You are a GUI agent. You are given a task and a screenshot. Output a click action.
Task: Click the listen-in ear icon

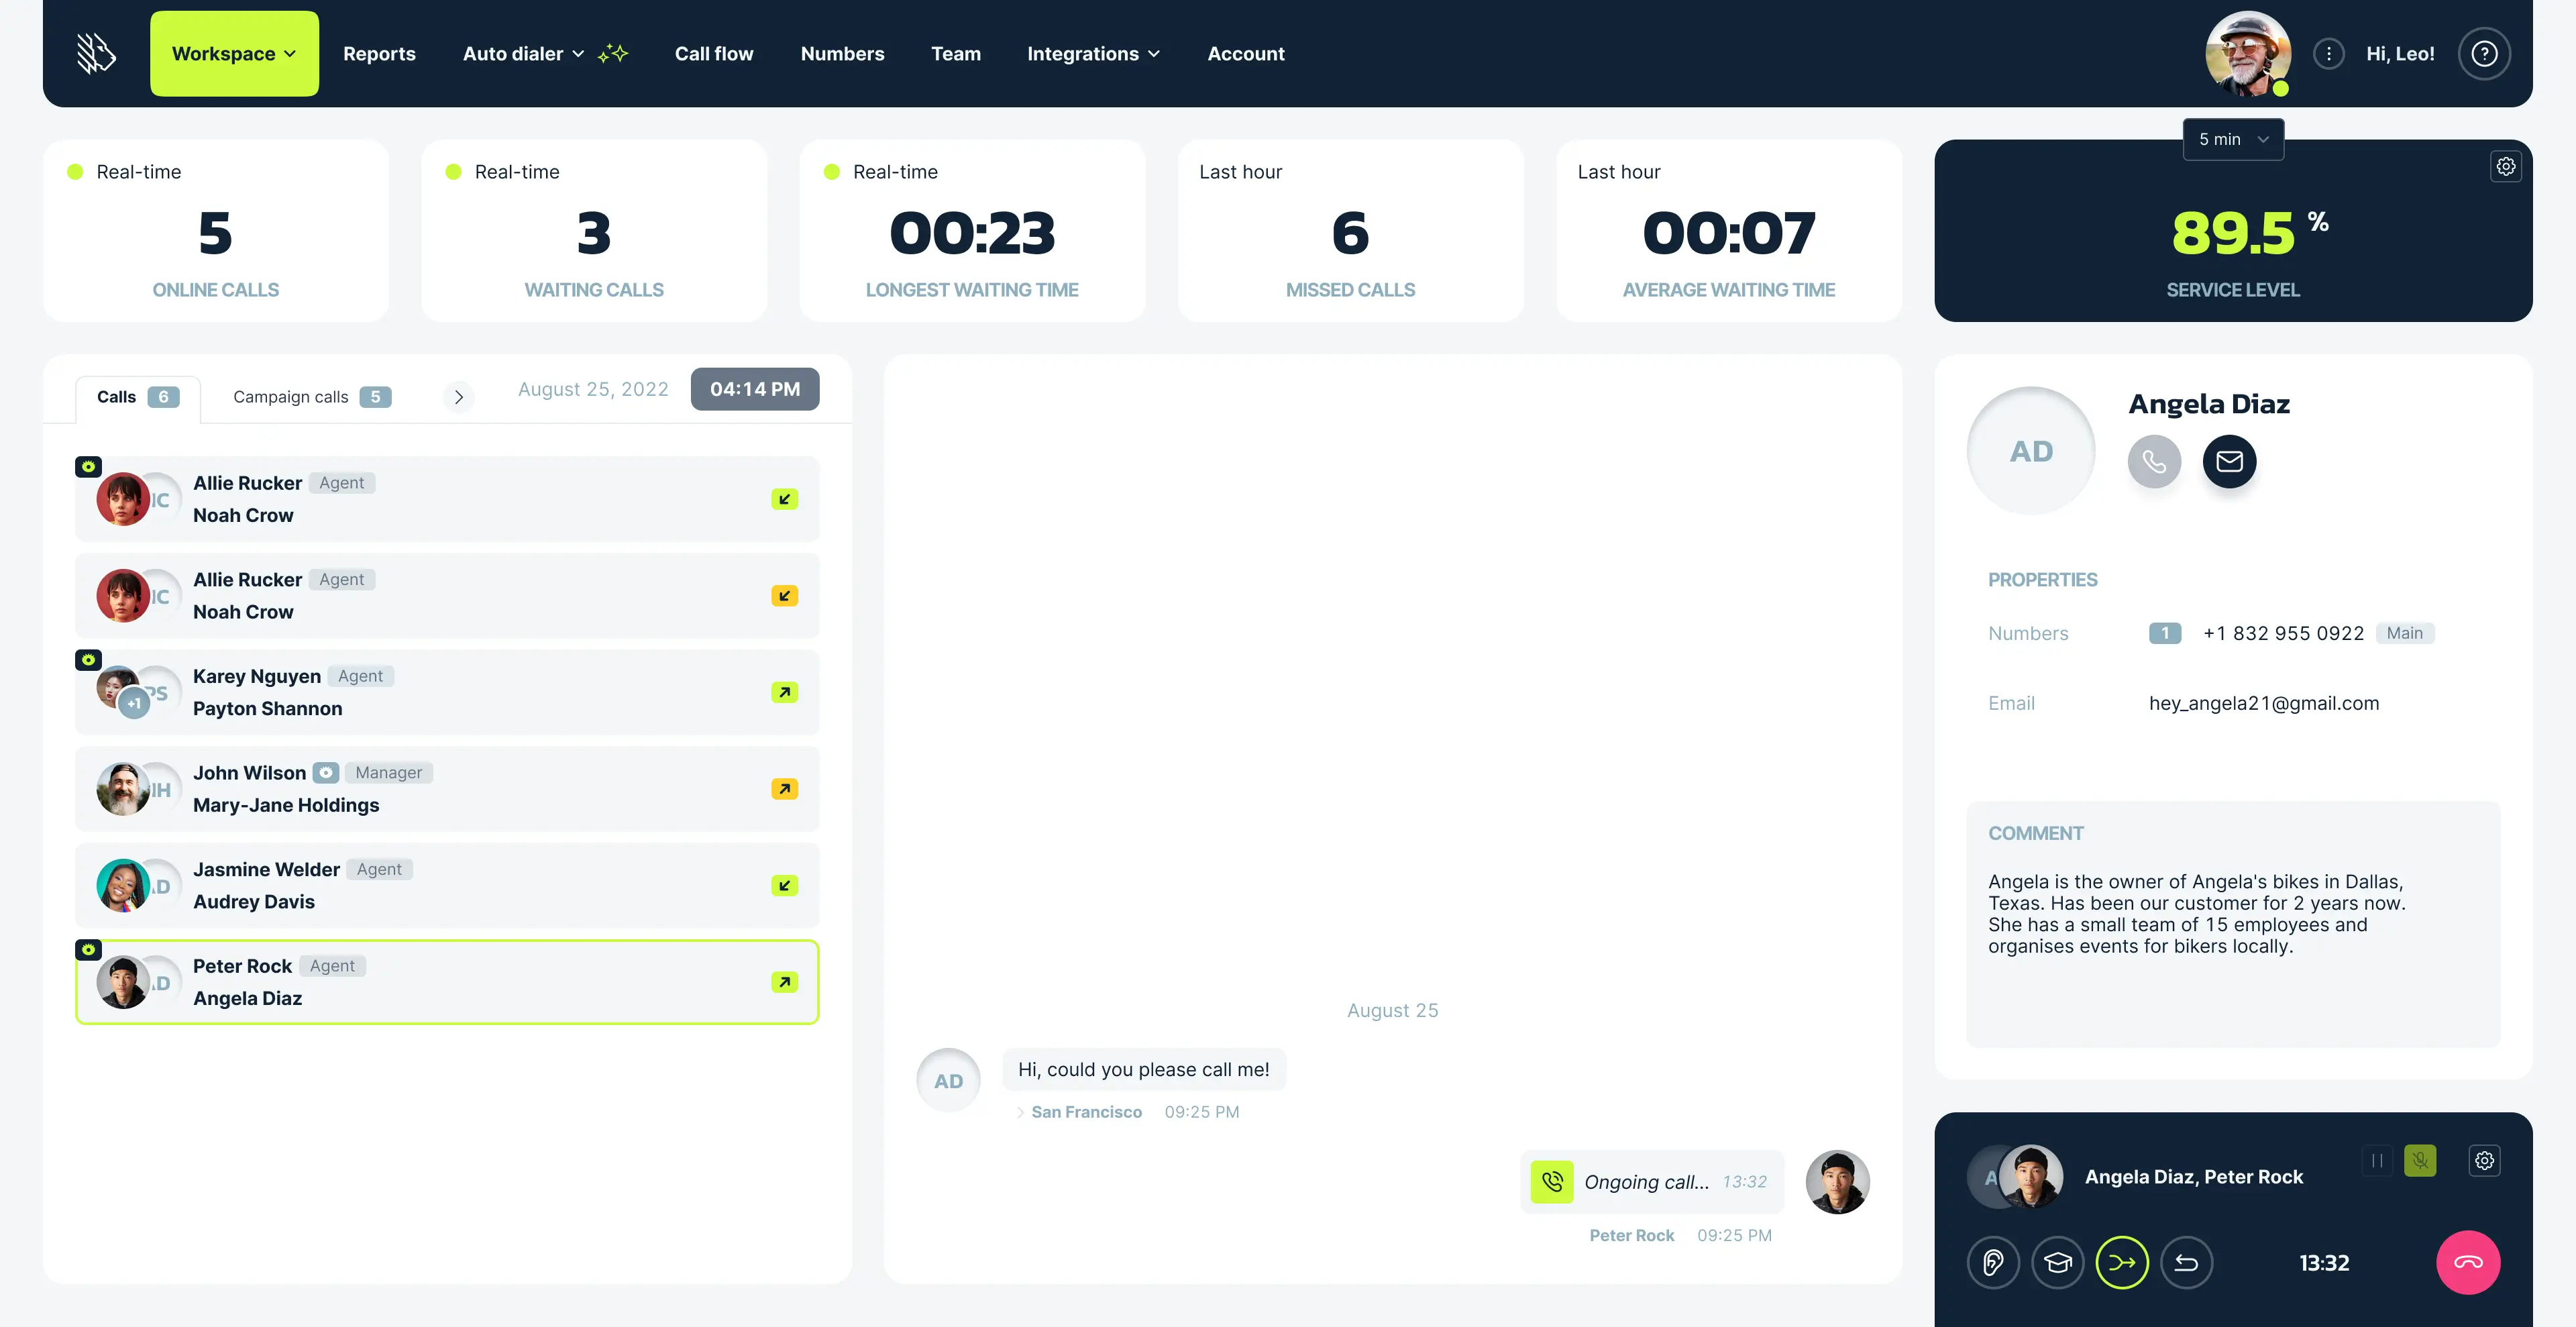(1993, 1263)
